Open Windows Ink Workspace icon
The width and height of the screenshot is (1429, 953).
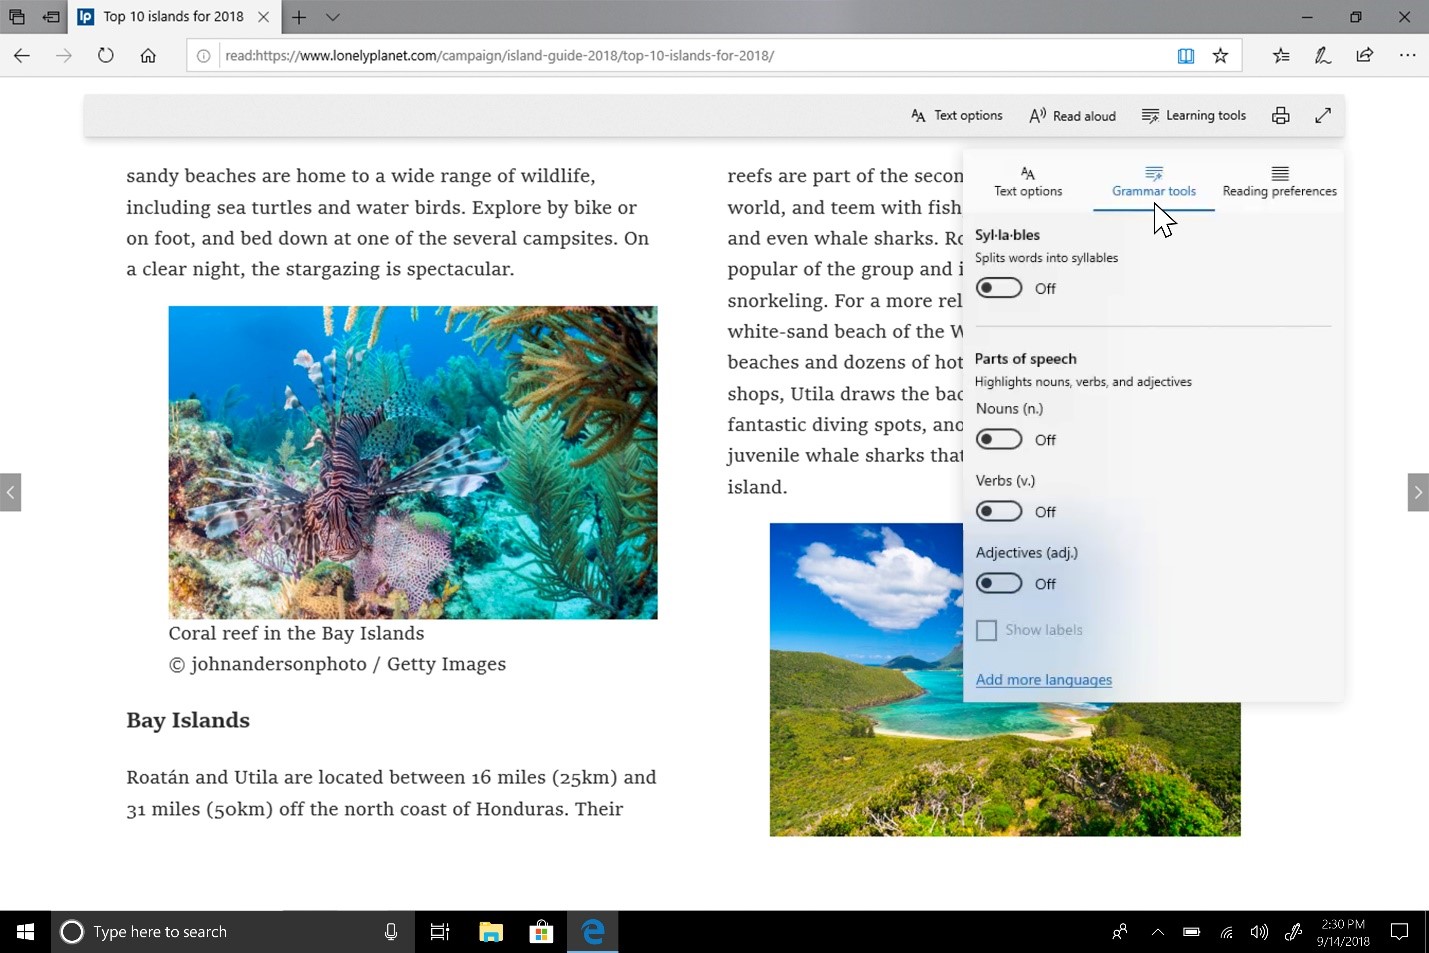coord(1293,932)
